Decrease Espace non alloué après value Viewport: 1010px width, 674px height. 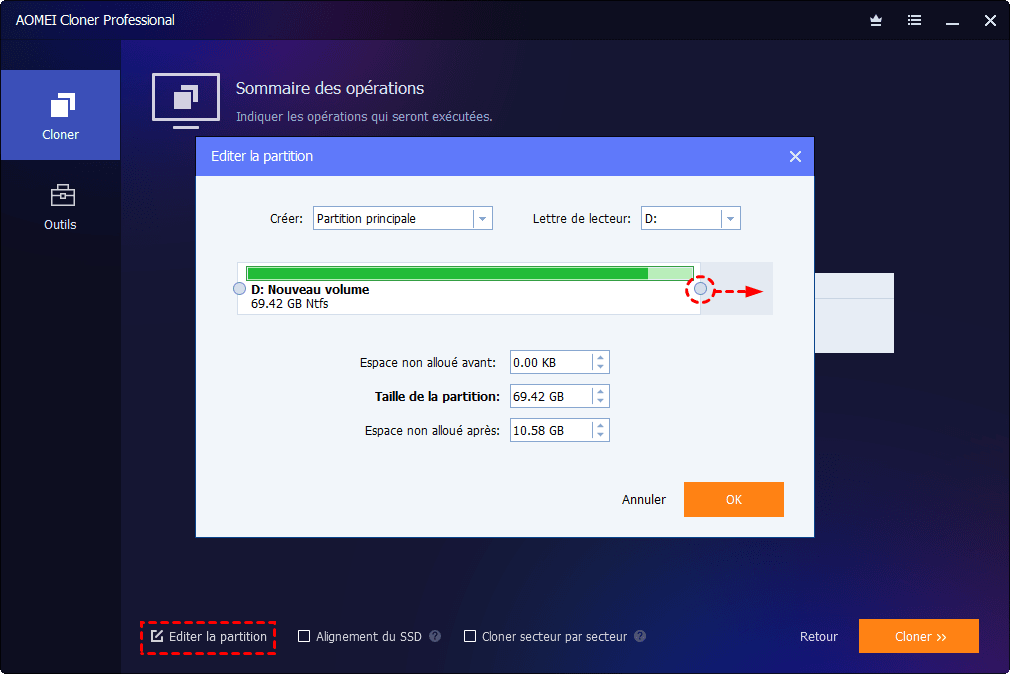click(600, 435)
